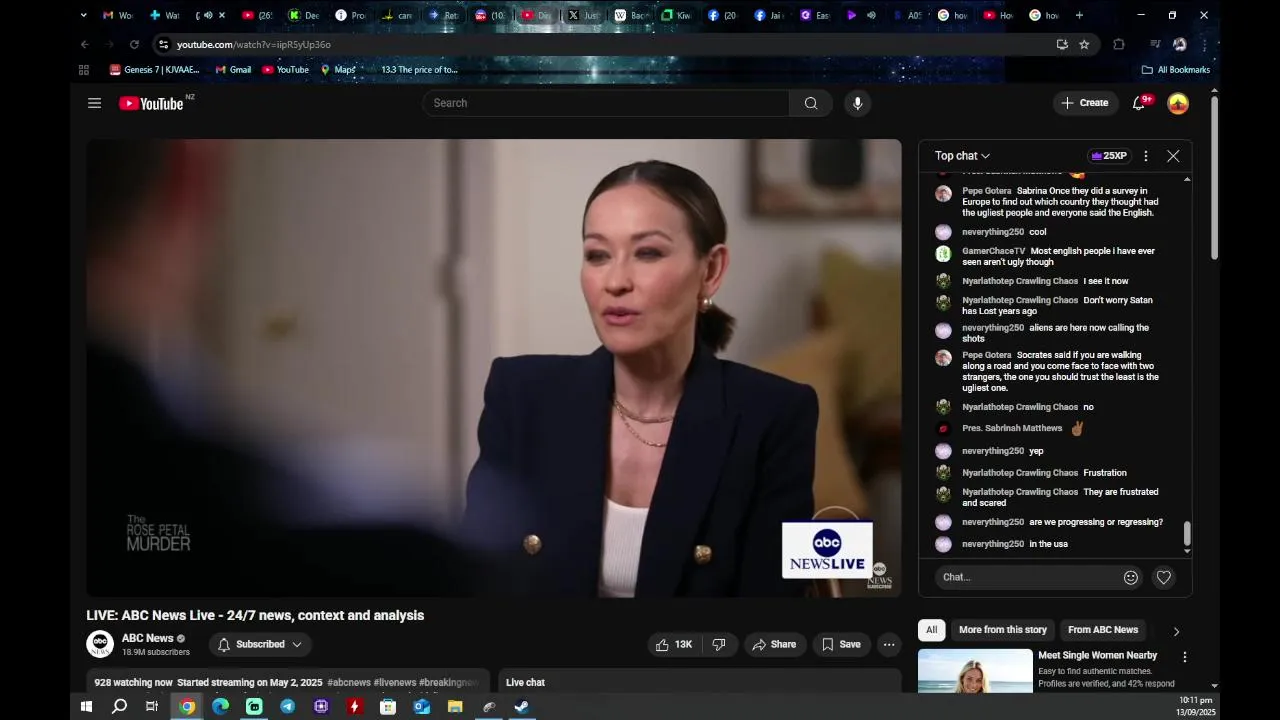The width and height of the screenshot is (1280, 720).
Task: Open the ABC News channel avatar
Action: 100,644
